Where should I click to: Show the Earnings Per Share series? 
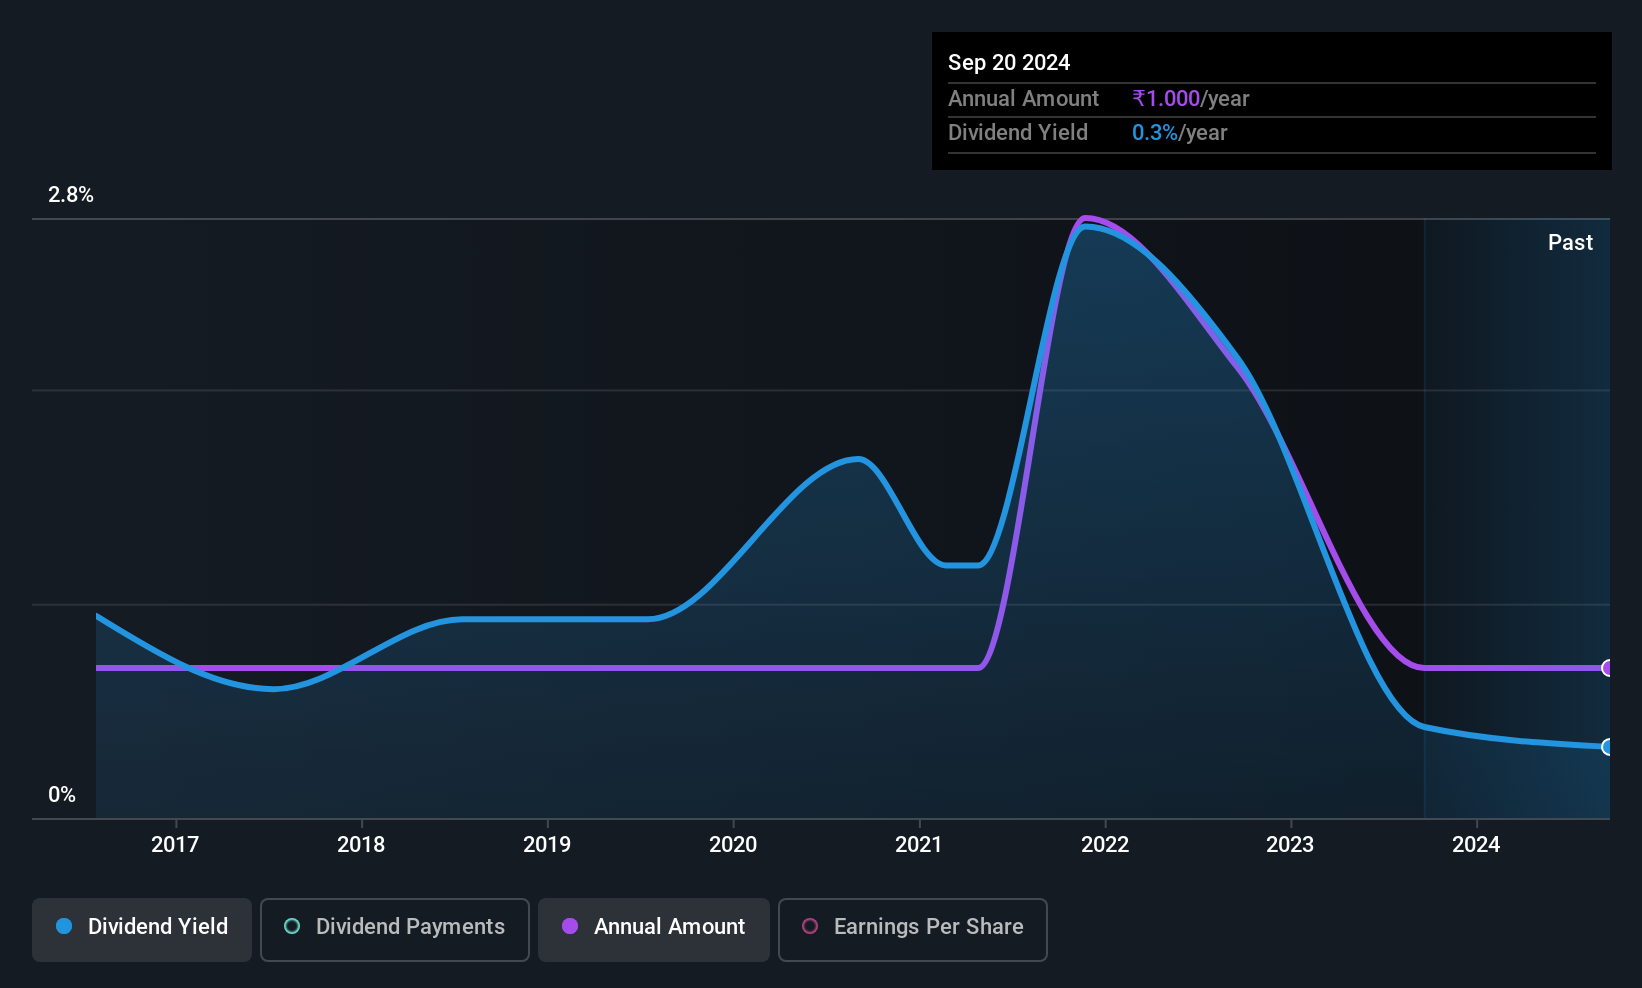coord(912,929)
